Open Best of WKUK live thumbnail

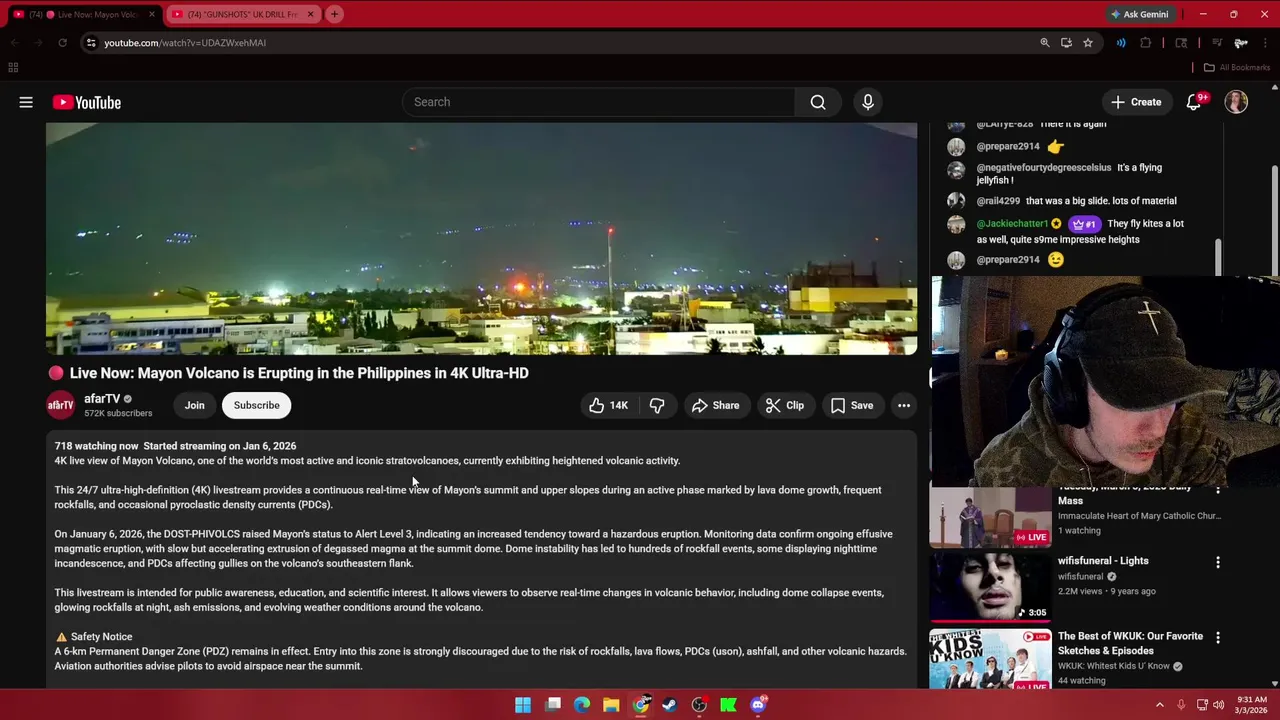[x=990, y=658]
